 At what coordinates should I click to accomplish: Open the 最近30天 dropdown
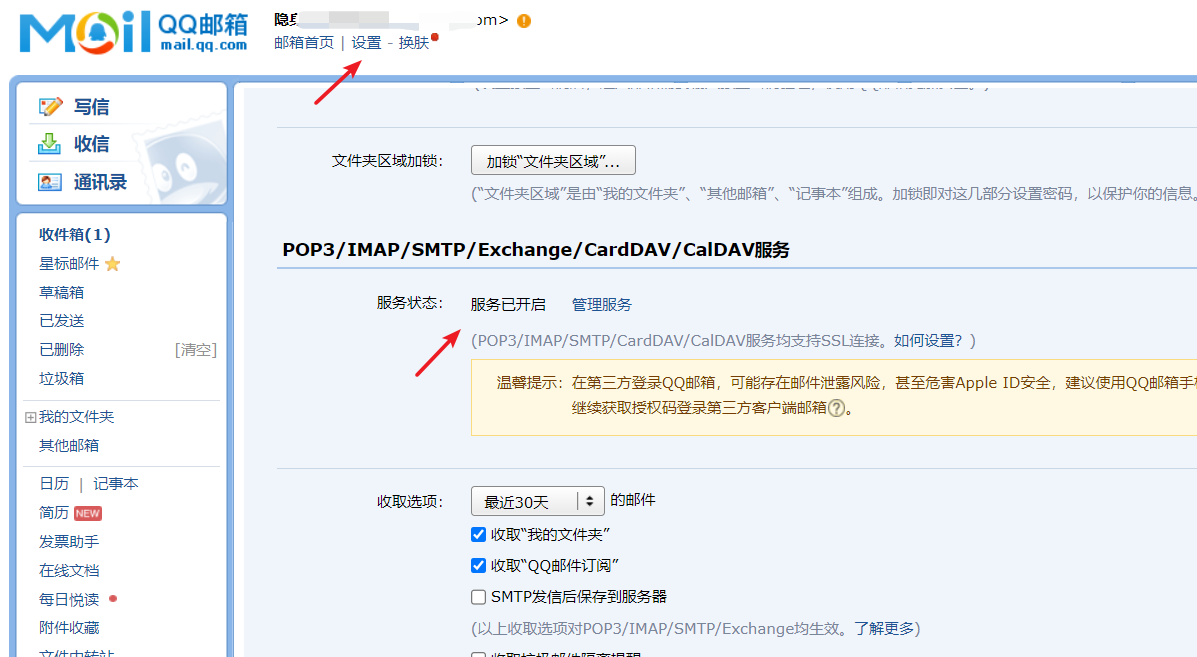(538, 501)
